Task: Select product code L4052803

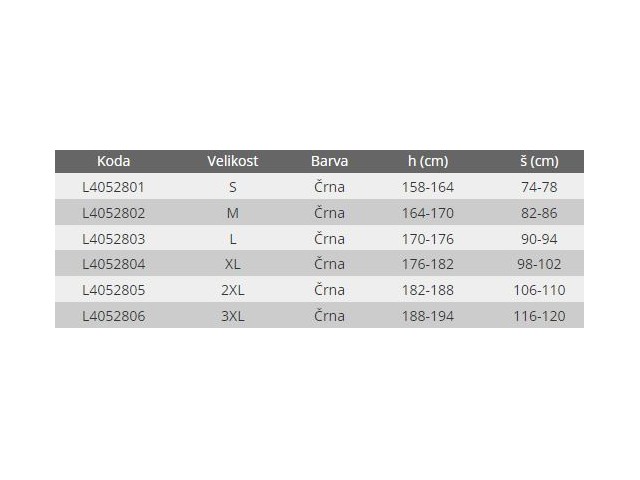Action: 113,239
